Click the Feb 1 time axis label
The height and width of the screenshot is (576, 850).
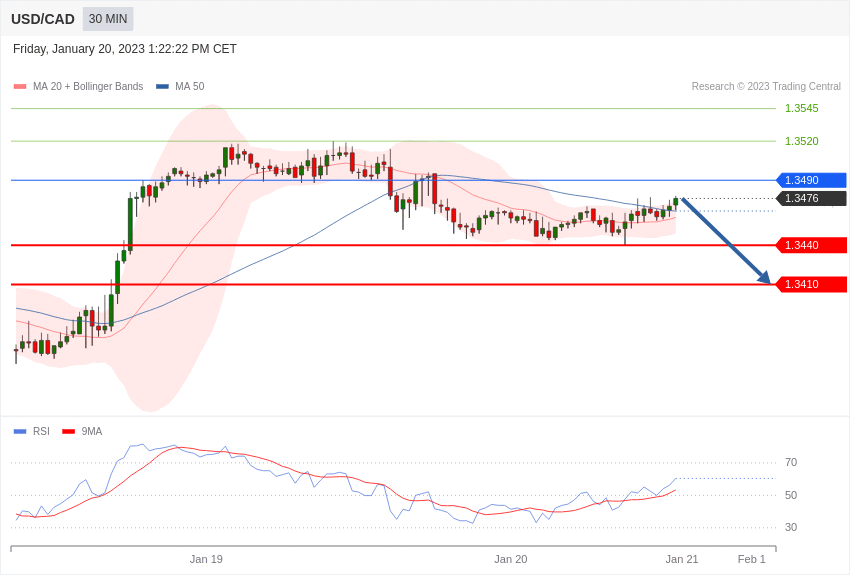pyautogui.click(x=751, y=559)
